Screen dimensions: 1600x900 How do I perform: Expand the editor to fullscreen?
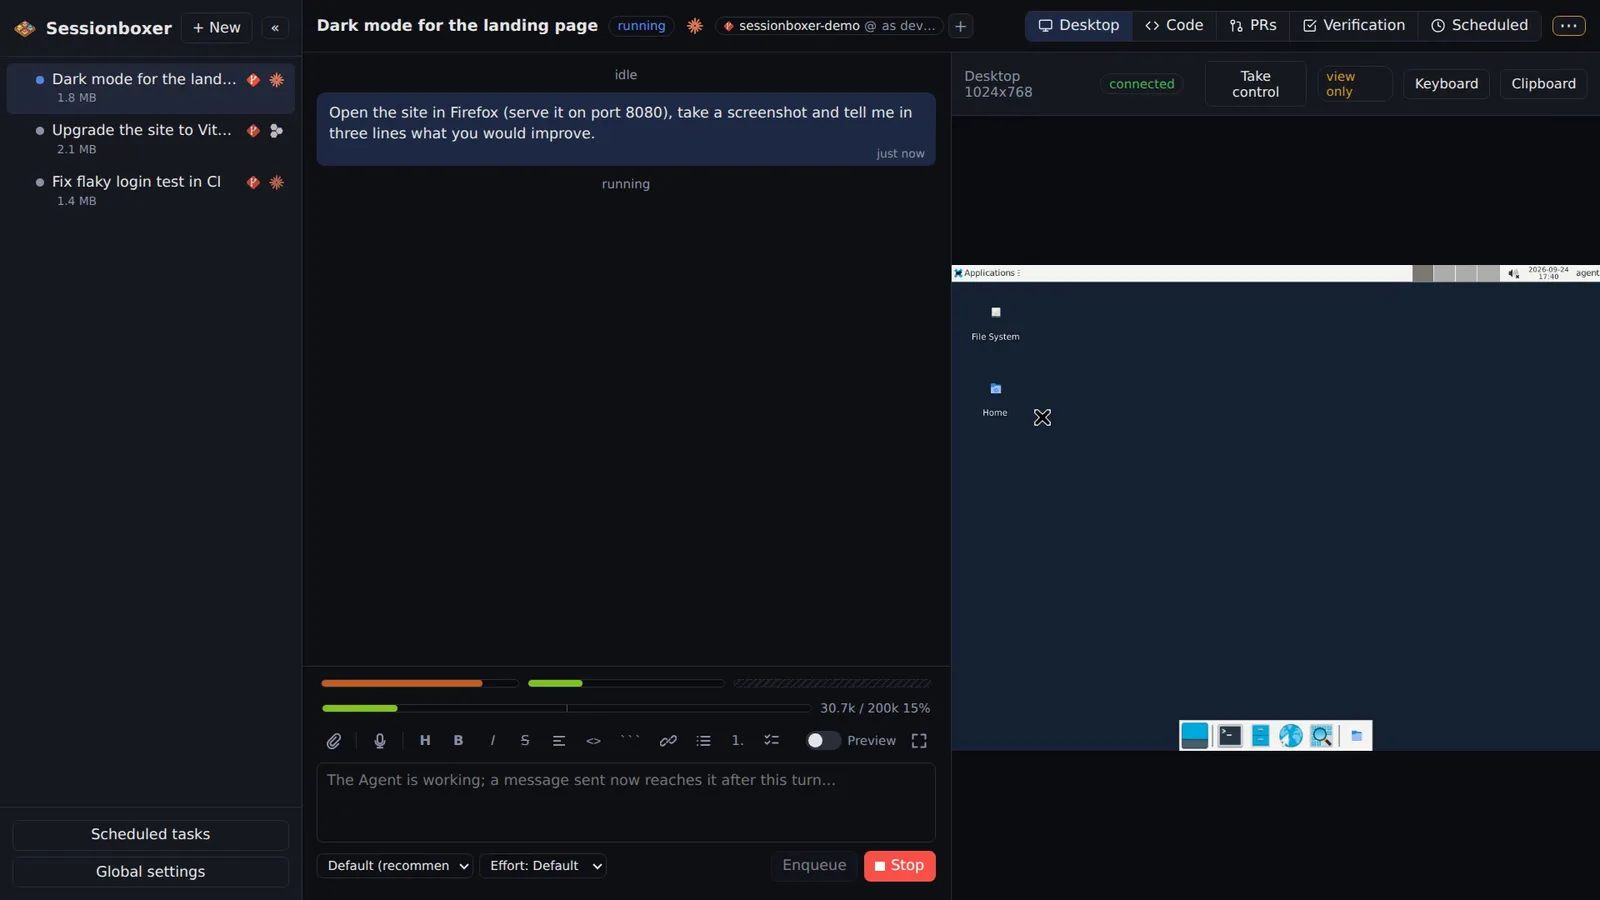tap(919, 741)
